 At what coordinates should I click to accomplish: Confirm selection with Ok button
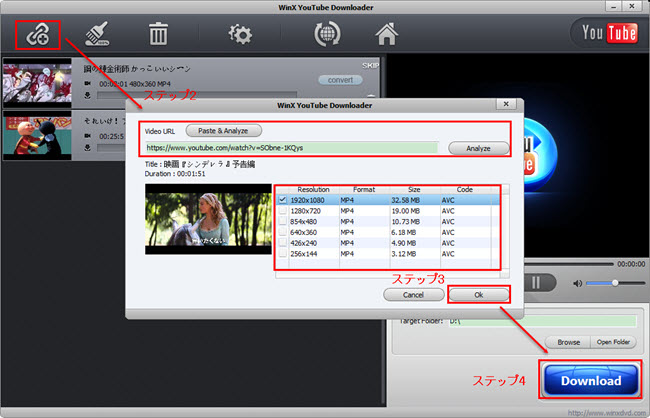coord(479,295)
